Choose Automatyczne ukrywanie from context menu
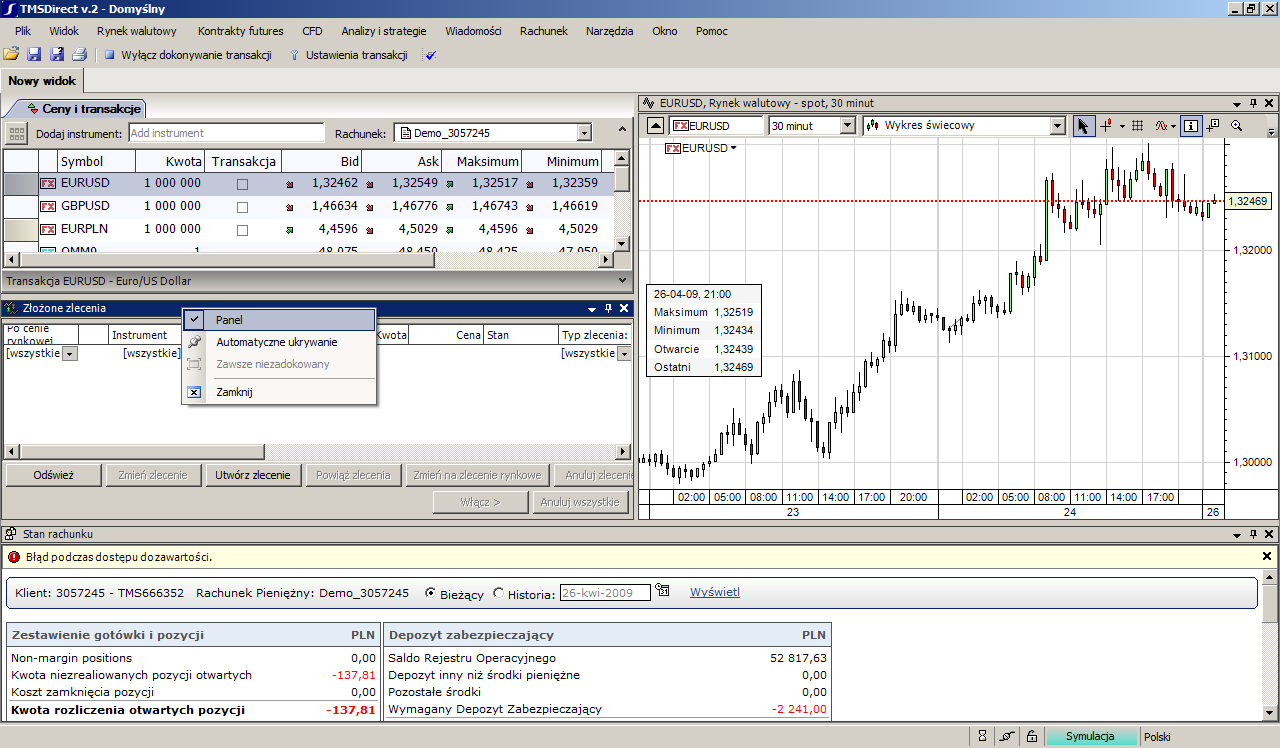Image resolution: width=1280 pixels, height=749 pixels. [x=279, y=342]
